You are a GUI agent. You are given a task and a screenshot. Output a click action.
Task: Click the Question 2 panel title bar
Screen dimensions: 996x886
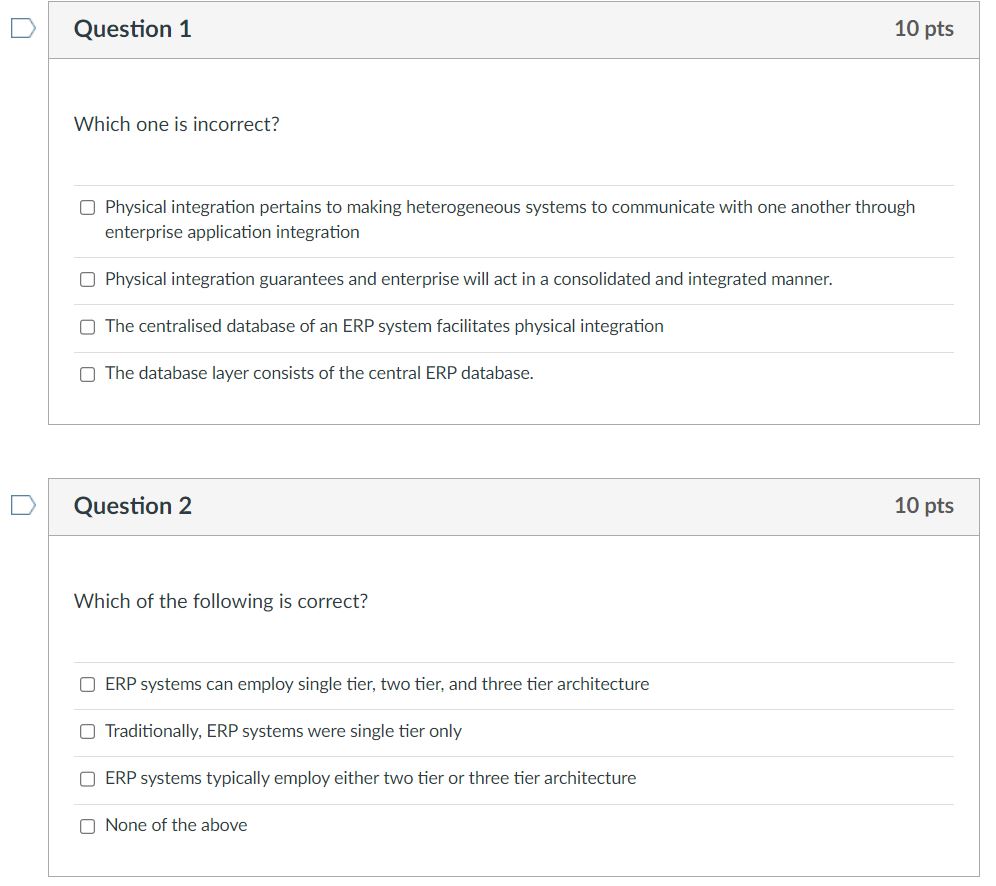tap(500, 506)
